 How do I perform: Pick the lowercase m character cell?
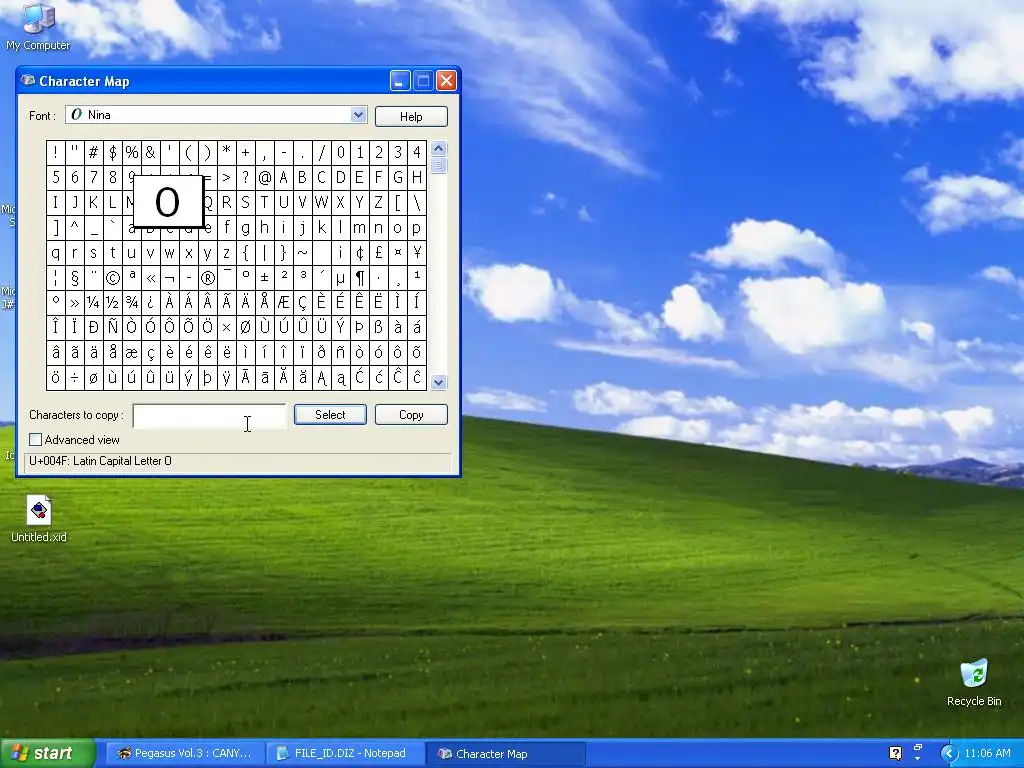coord(359,228)
